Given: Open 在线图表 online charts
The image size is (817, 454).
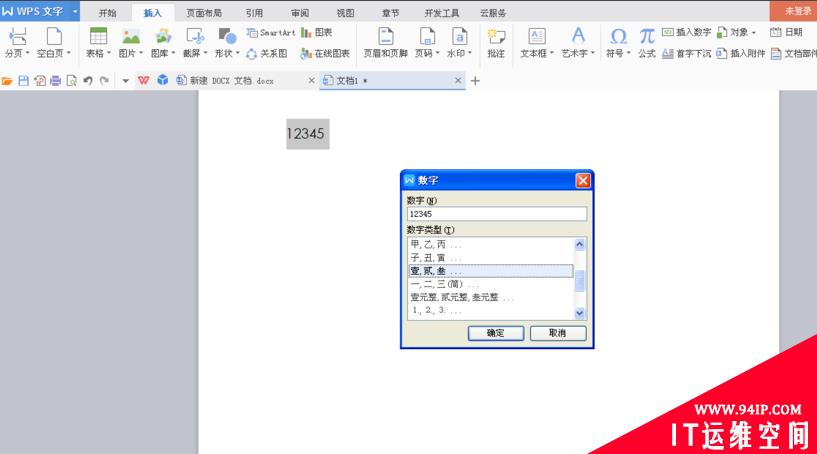Looking at the screenshot, I should pyautogui.click(x=325, y=54).
